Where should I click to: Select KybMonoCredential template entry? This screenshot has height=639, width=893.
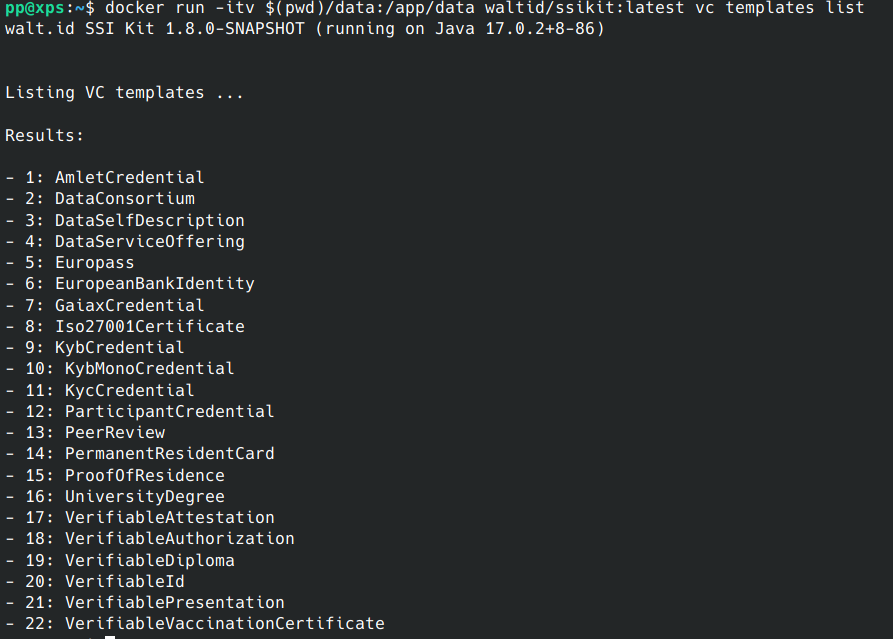tap(149, 368)
